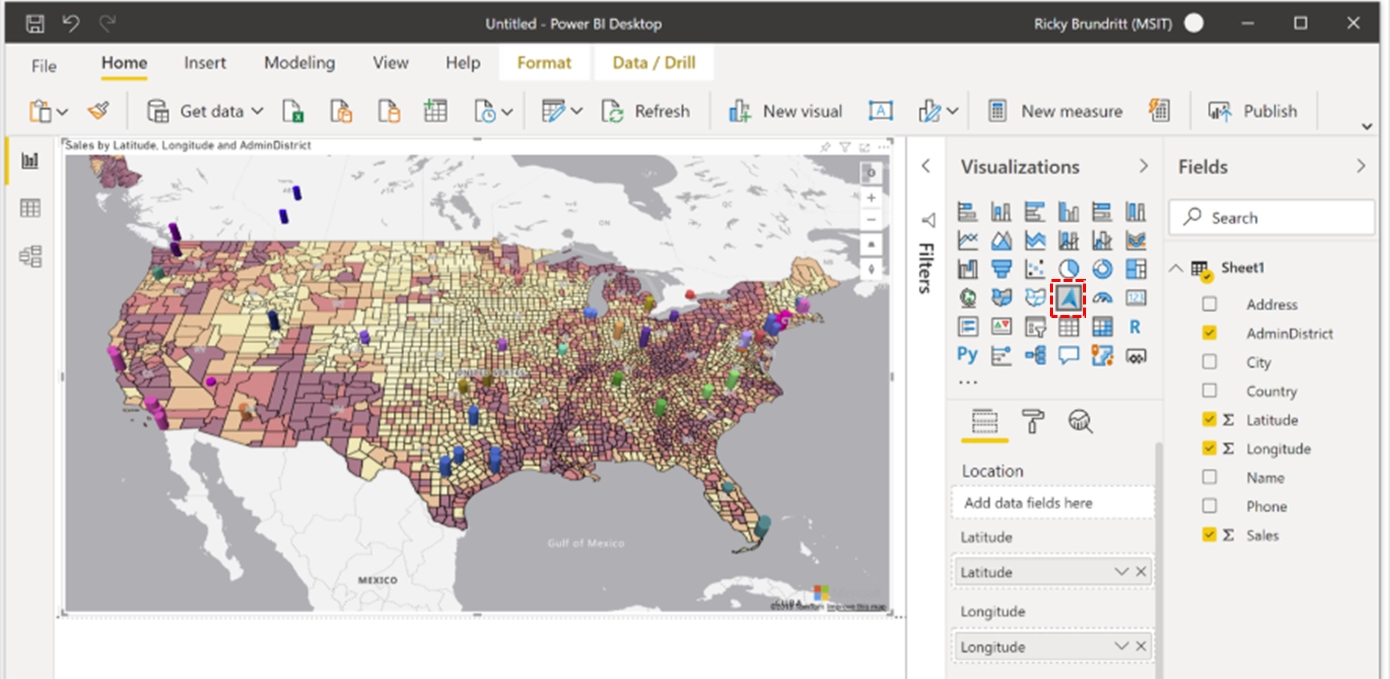The image size is (1390, 679).
Task: Click the Format painter icon
Action: coord(98,111)
